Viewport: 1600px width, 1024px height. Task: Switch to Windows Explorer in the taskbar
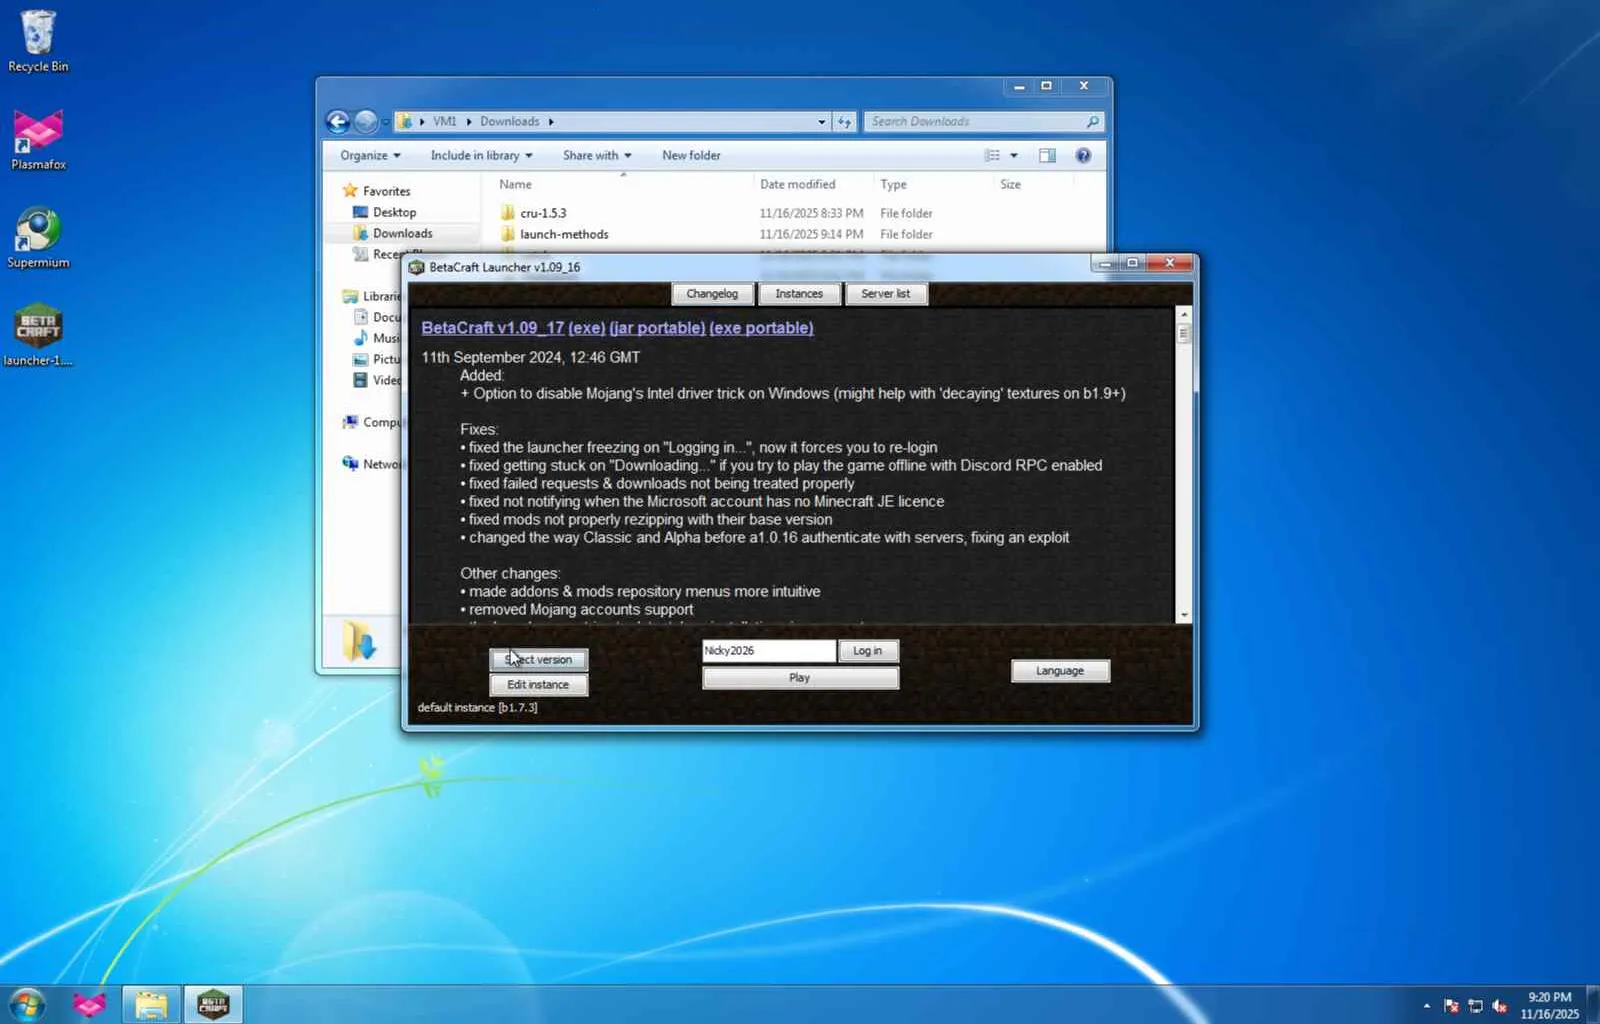point(151,1004)
